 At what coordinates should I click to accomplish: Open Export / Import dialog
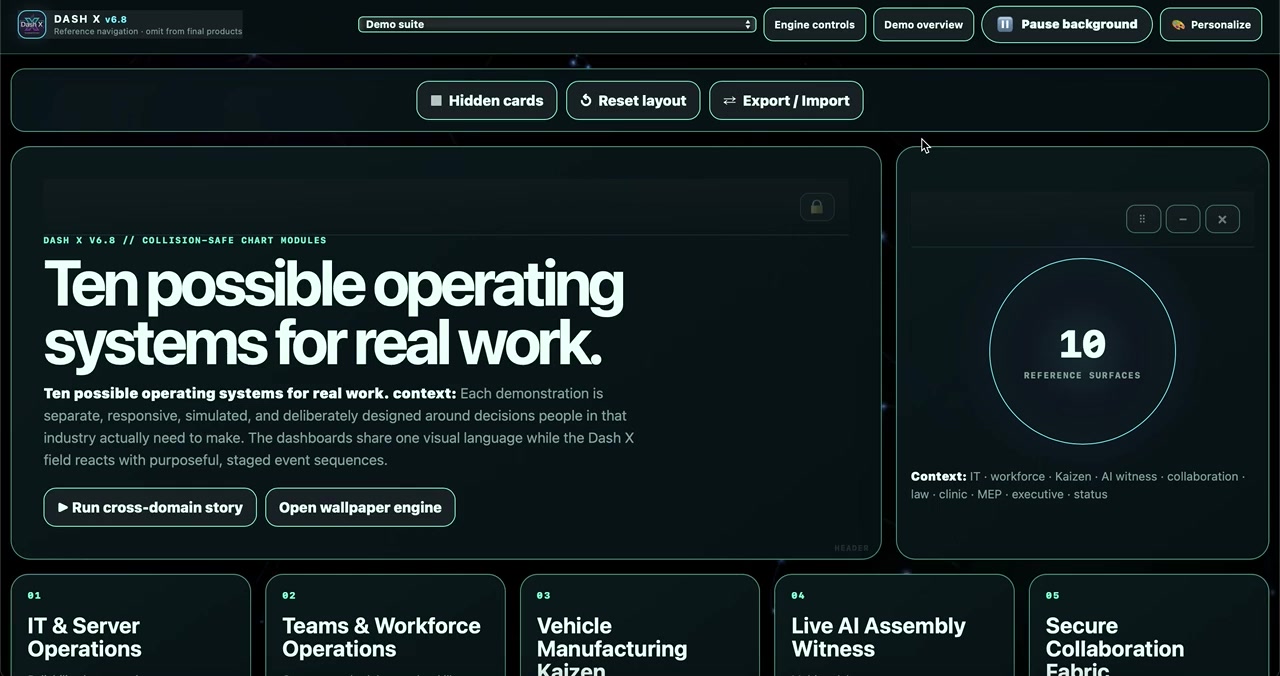(786, 100)
